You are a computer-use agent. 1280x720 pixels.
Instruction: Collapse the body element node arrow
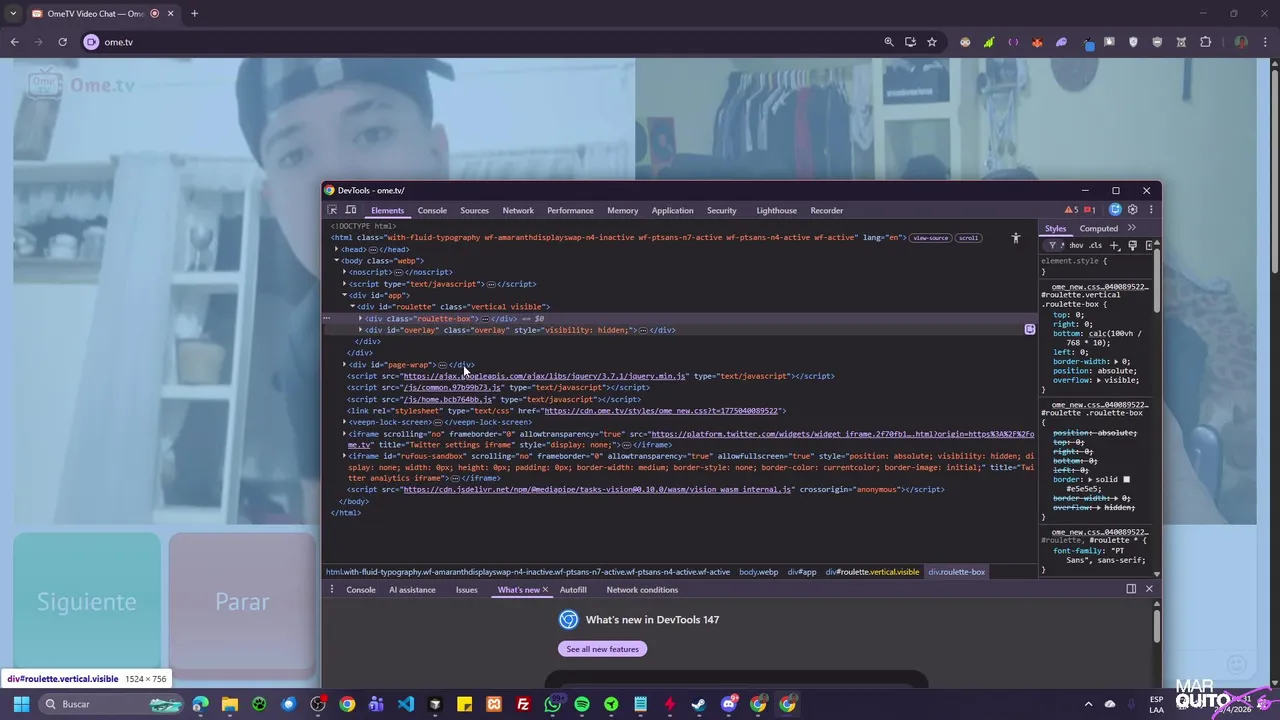[337, 261]
